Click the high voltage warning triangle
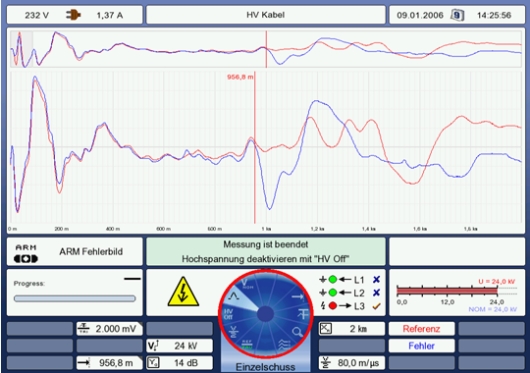530x373 pixels. 183,292
